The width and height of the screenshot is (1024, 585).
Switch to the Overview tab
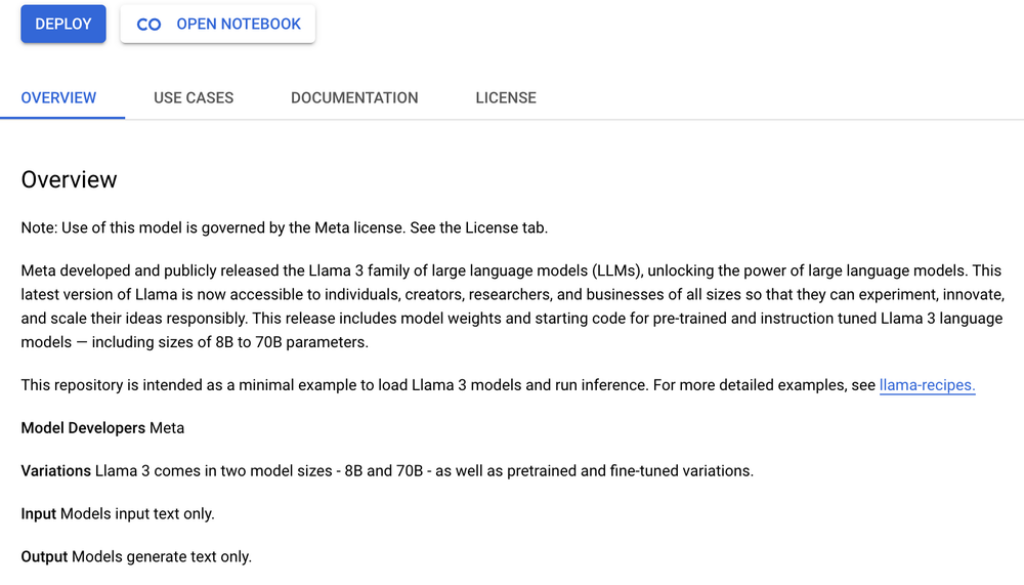pos(59,98)
